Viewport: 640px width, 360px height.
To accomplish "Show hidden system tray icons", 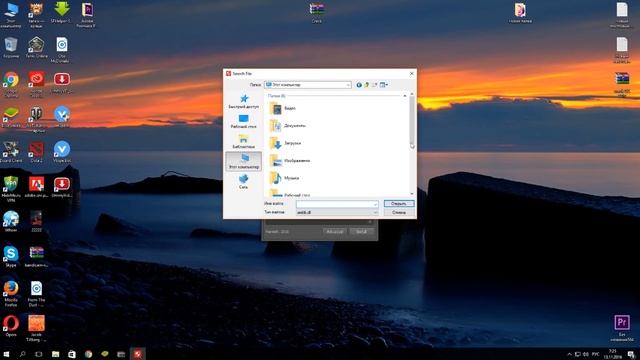I will point(569,354).
